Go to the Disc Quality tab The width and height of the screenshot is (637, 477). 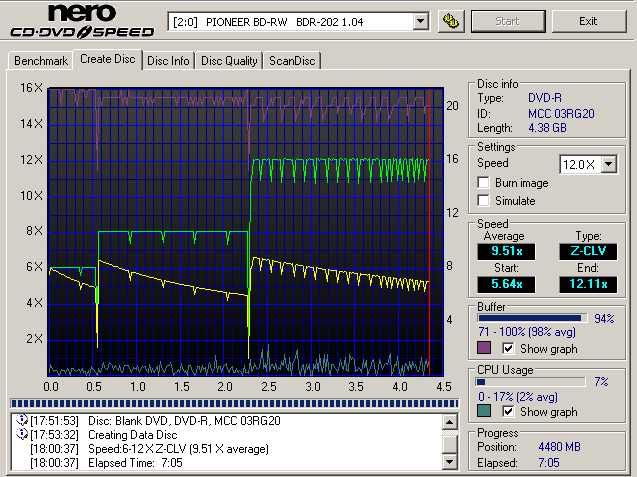pyautogui.click(x=229, y=61)
